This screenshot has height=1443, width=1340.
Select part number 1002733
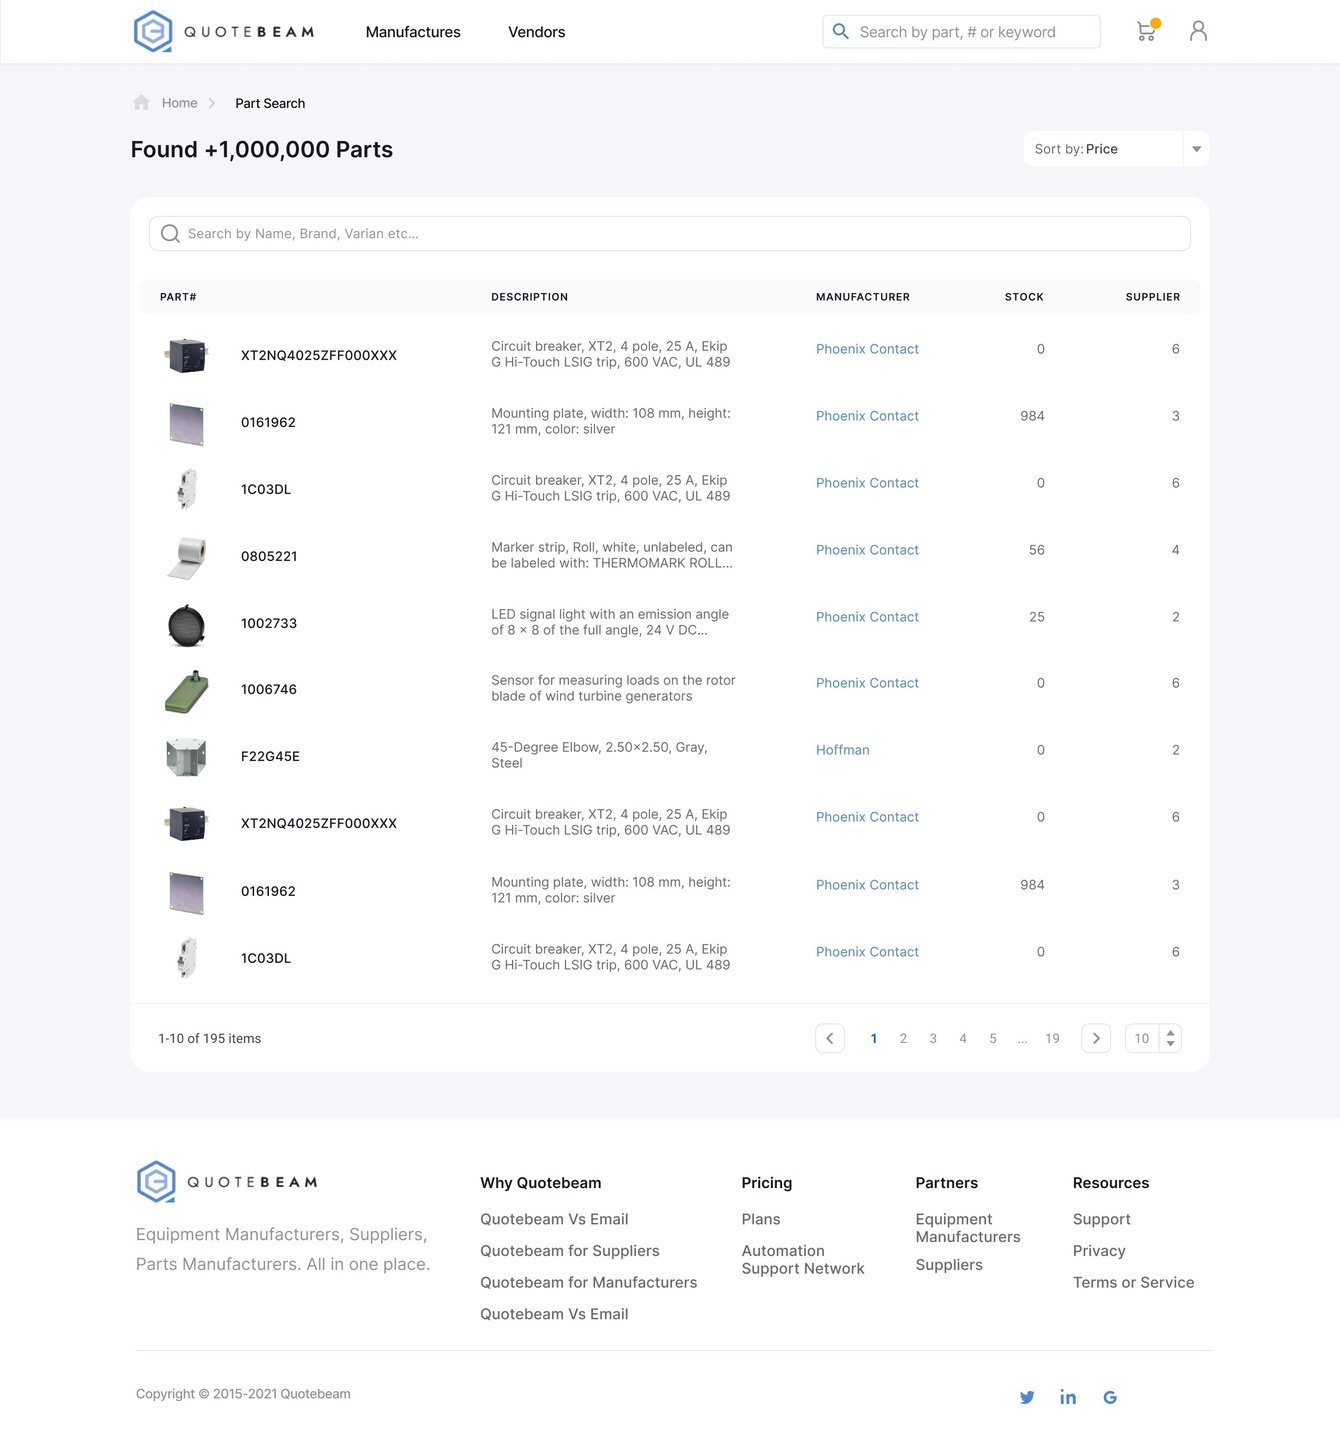(x=269, y=623)
